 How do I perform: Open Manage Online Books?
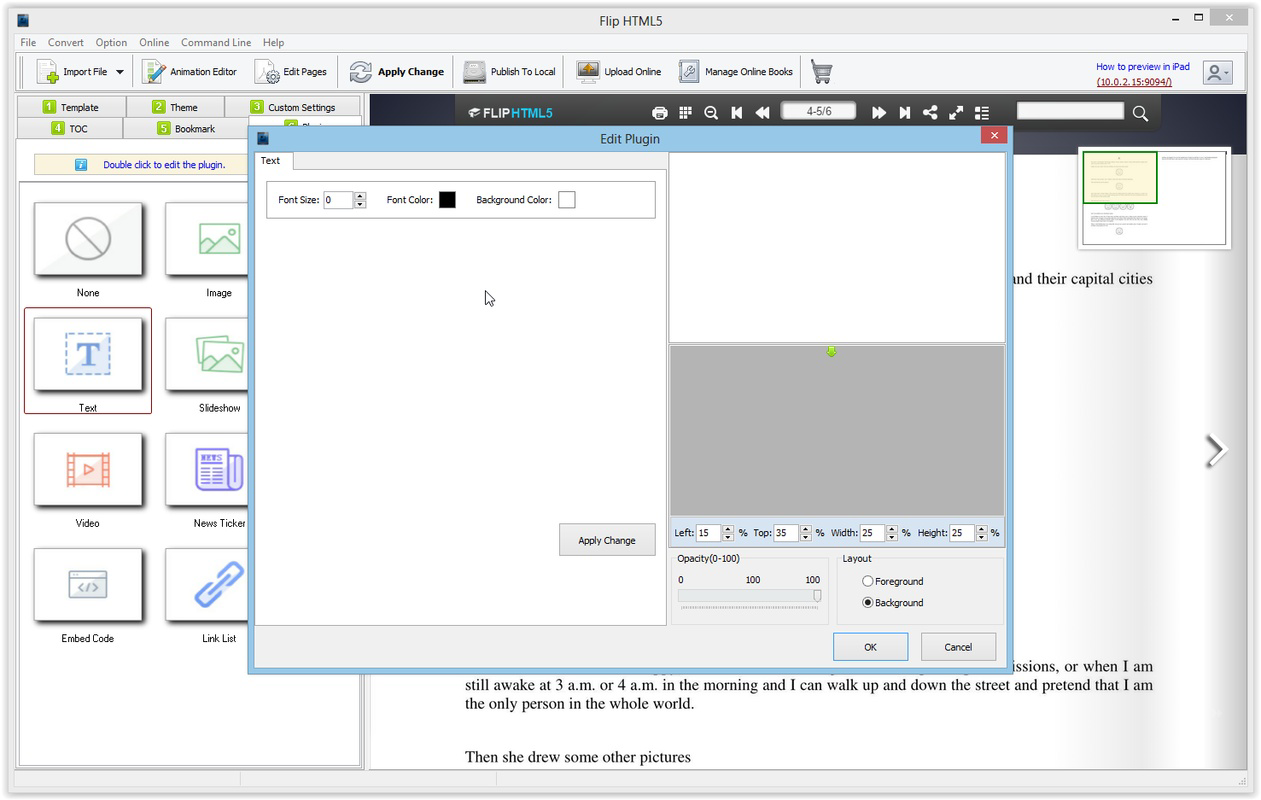click(x=736, y=72)
